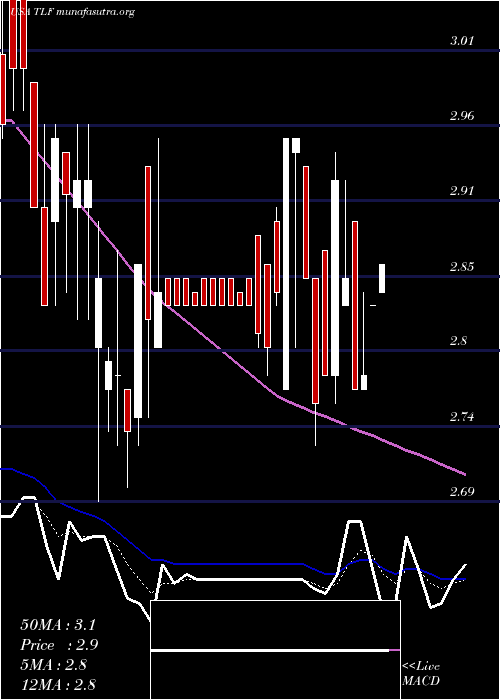The image size is (500, 700).
Task: Select the 2.91 price level label
Action: 461,192
